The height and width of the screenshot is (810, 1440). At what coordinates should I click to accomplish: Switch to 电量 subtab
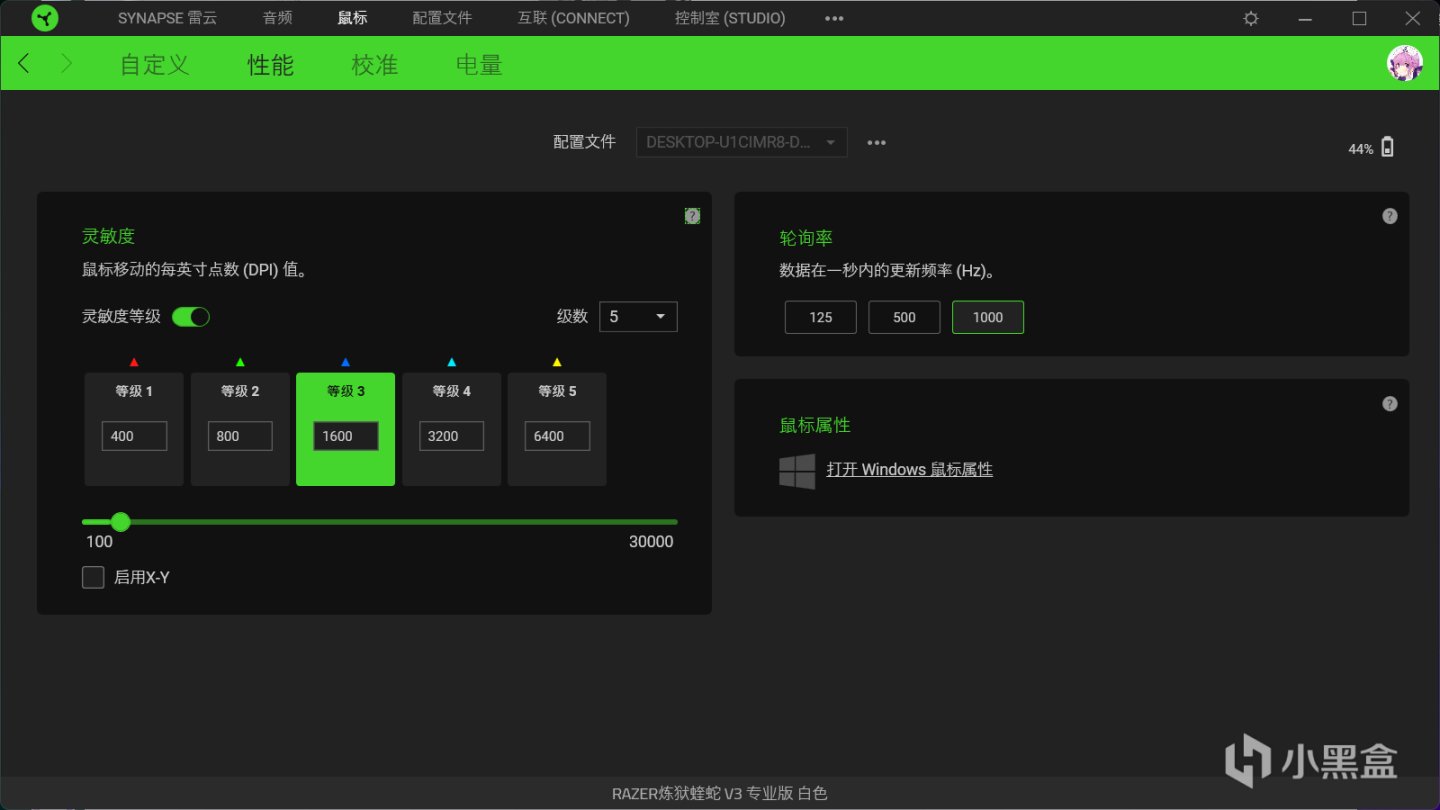tap(479, 65)
